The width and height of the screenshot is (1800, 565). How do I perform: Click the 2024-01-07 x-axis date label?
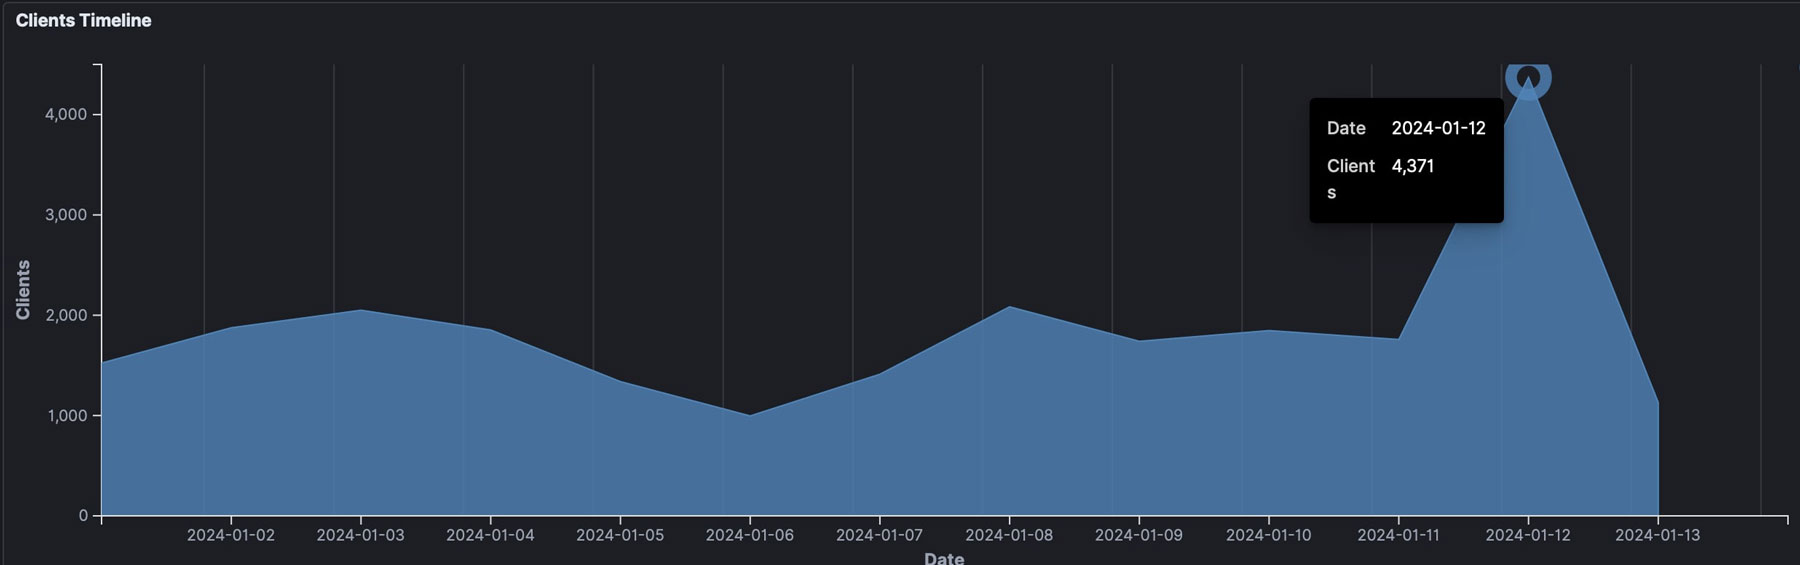pyautogui.click(x=879, y=535)
